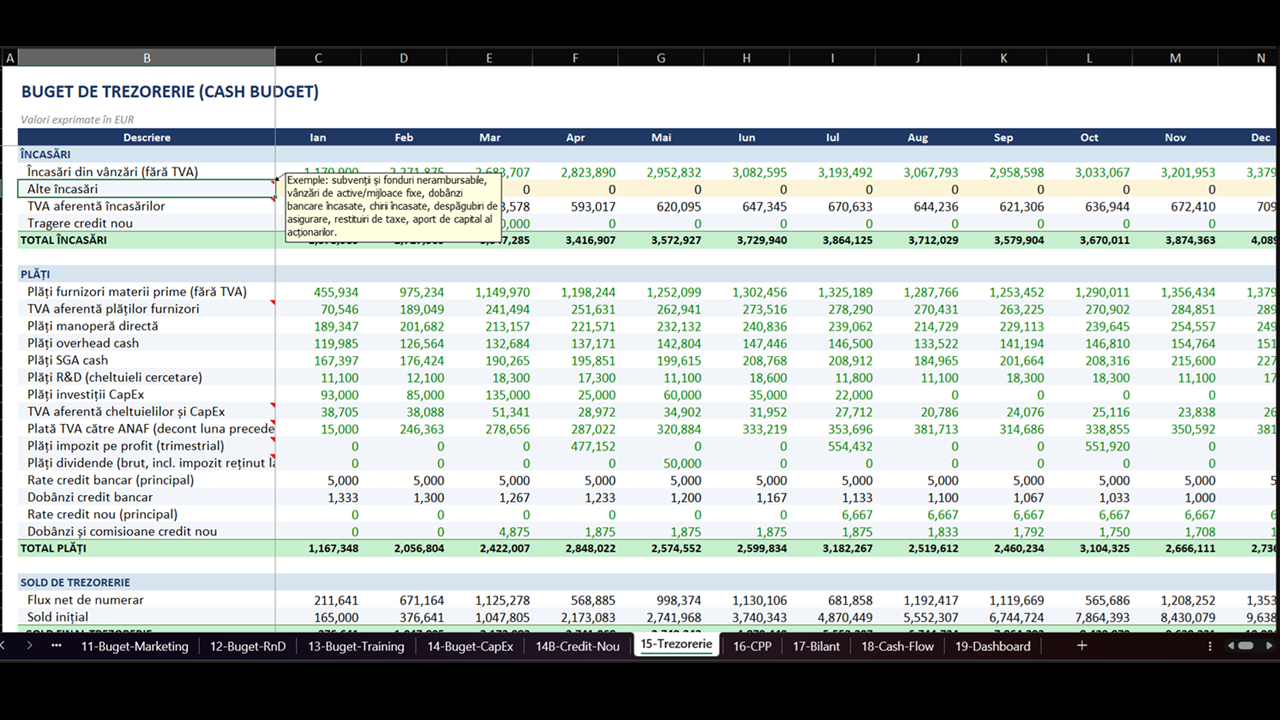The width and height of the screenshot is (1280, 720).
Task: Select 'Plăți R&D (cheltuieli cercetare)' label
Action: coord(115,377)
